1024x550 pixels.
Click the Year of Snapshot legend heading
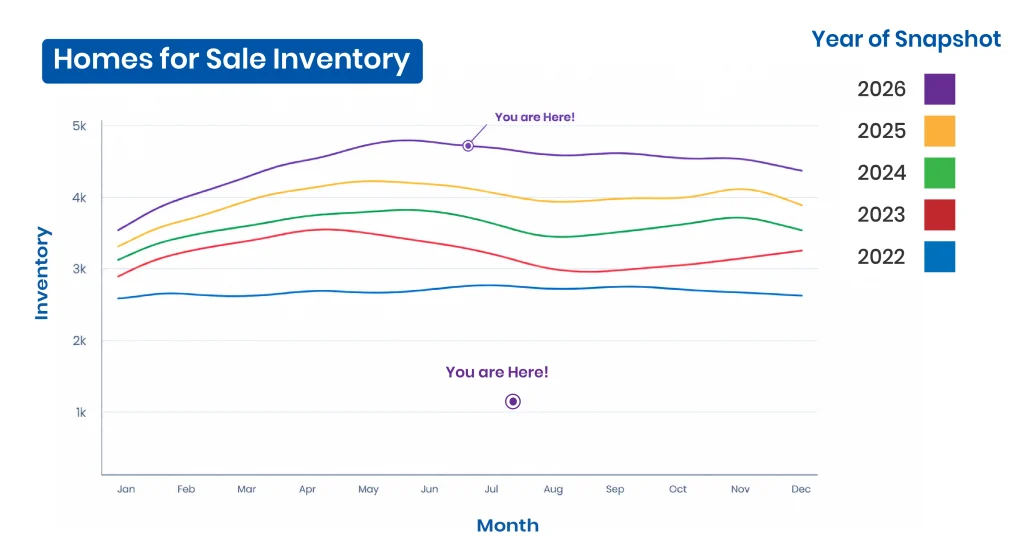tap(906, 39)
